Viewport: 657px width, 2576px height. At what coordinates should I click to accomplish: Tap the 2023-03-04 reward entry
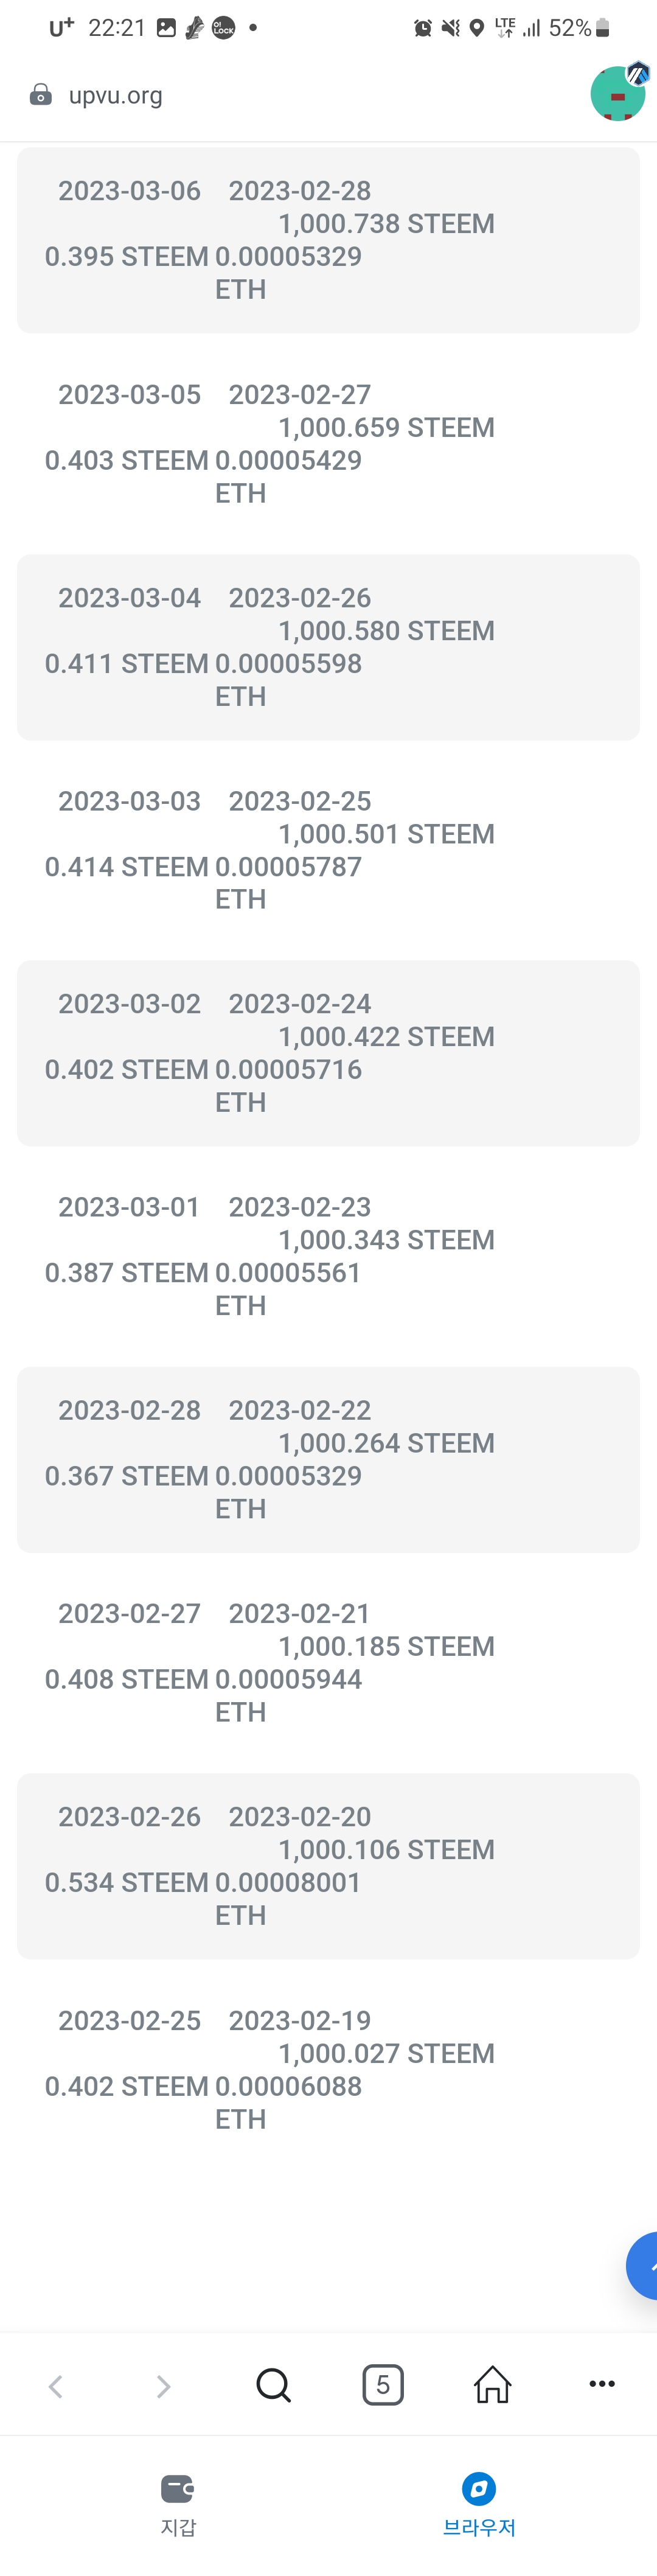328,647
